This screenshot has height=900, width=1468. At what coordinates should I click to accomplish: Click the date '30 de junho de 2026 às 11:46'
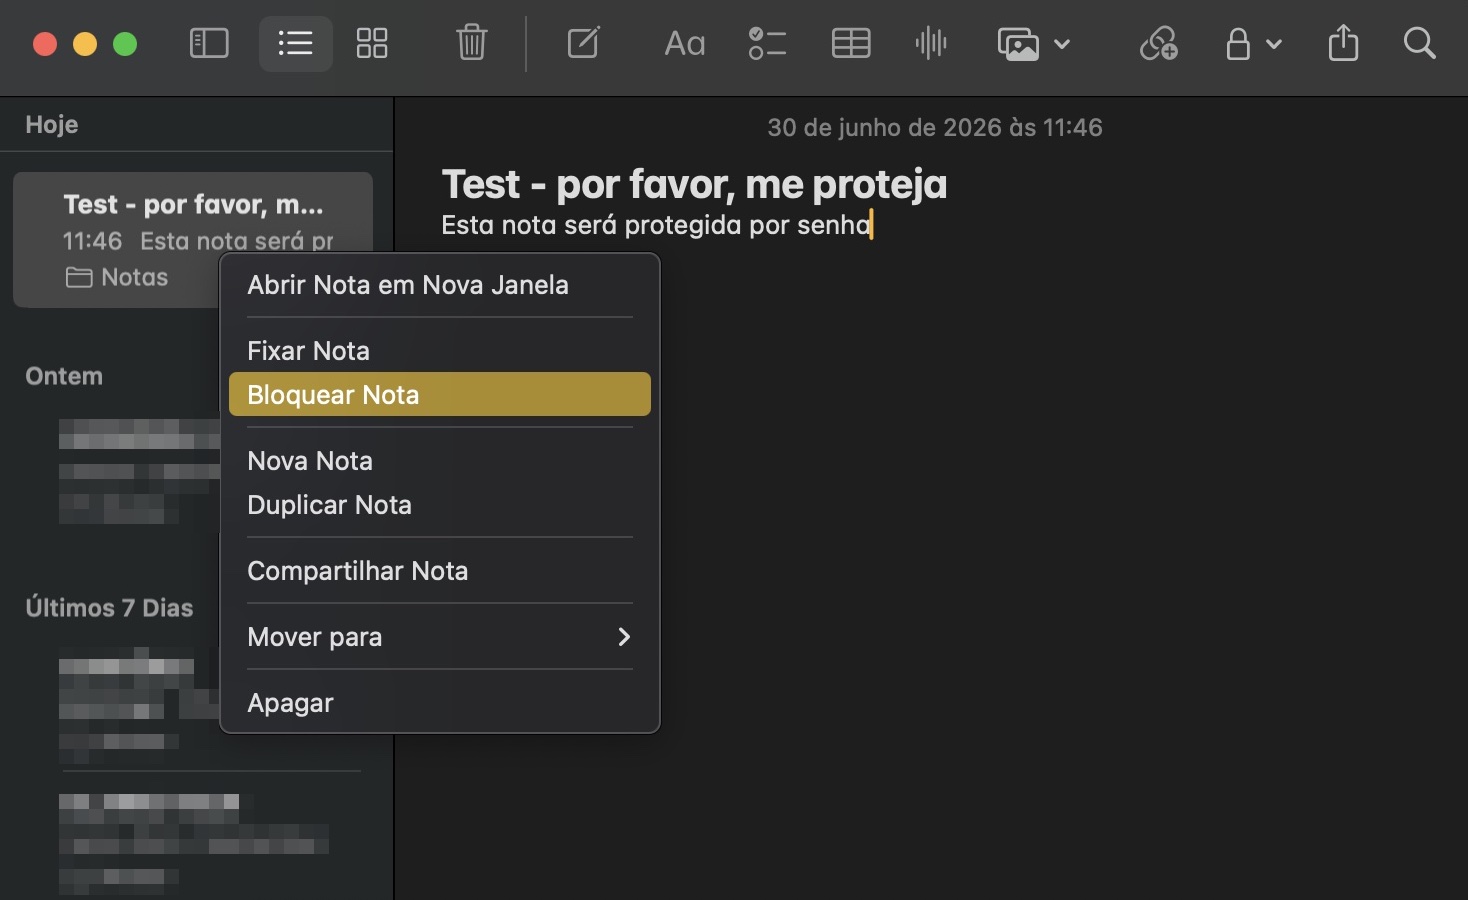(x=935, y=128)
